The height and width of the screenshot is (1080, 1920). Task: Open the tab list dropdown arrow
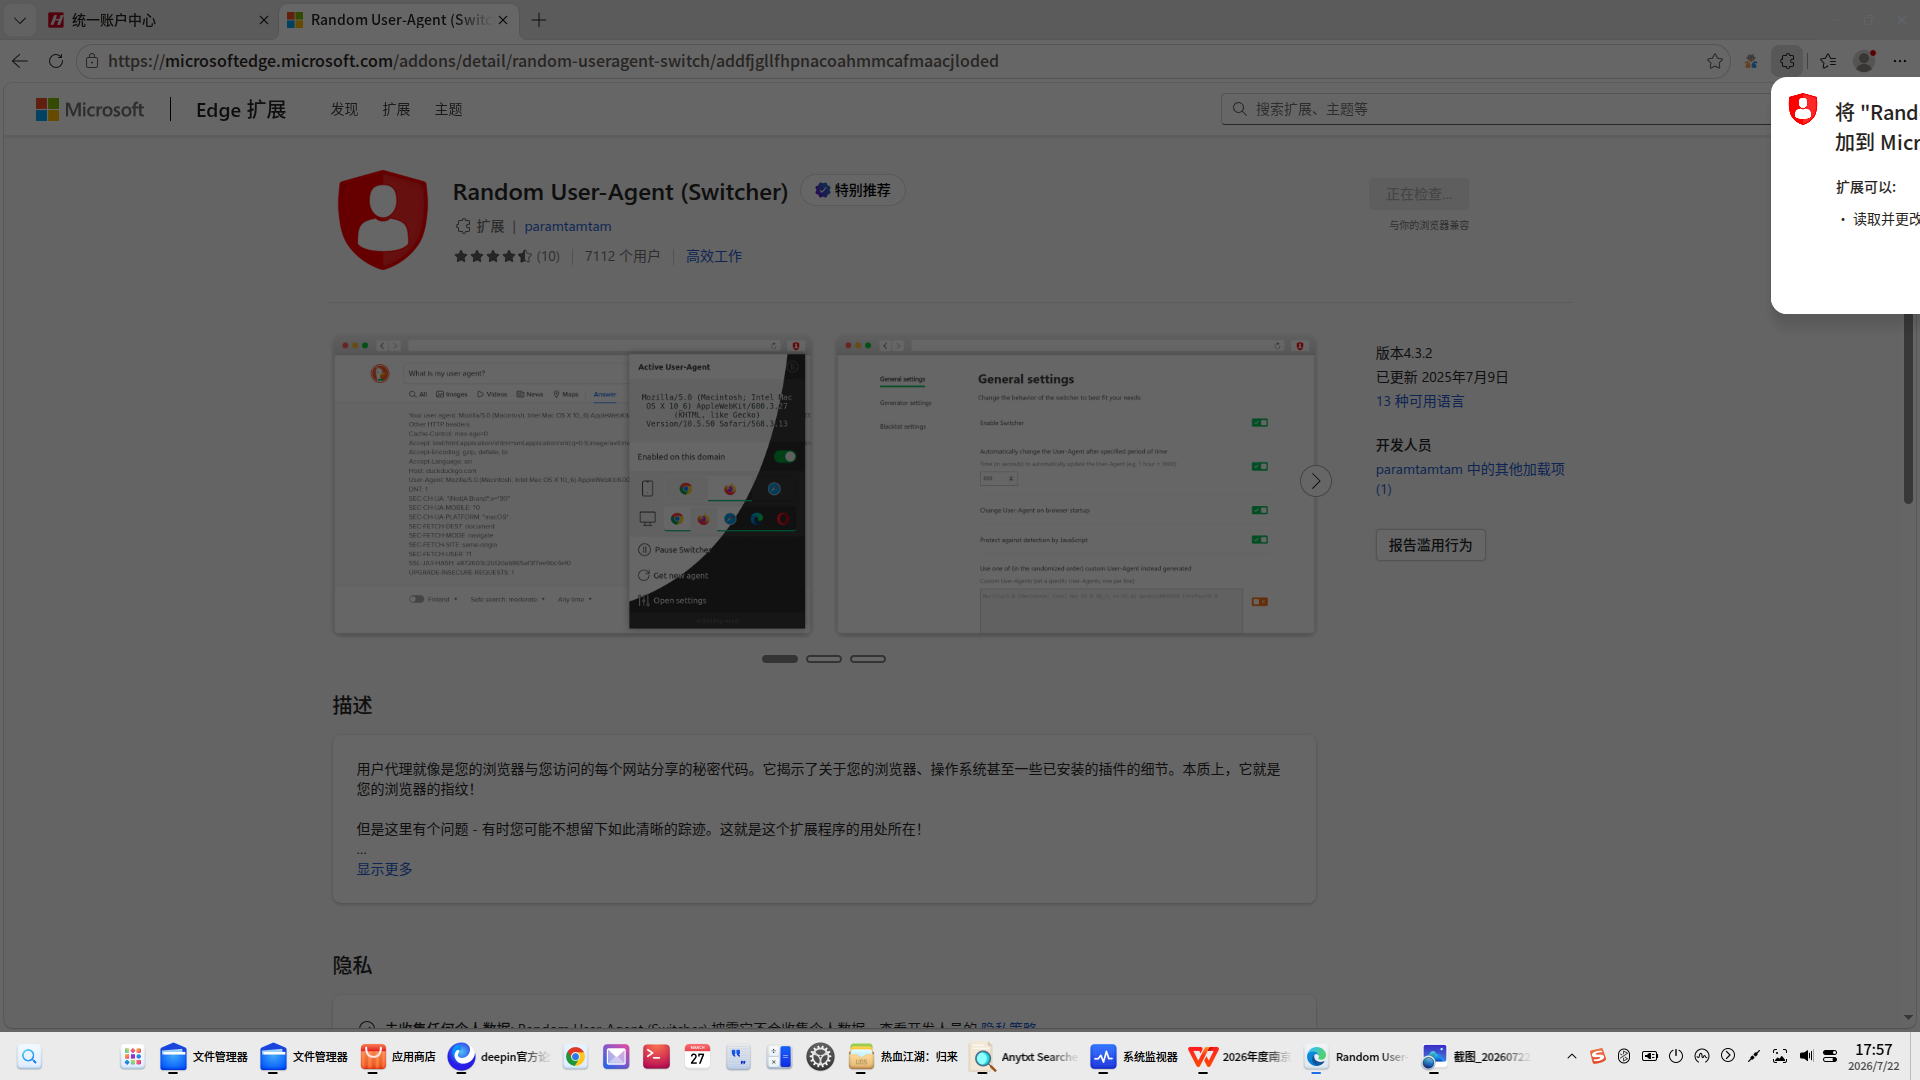tap(19, 20)
